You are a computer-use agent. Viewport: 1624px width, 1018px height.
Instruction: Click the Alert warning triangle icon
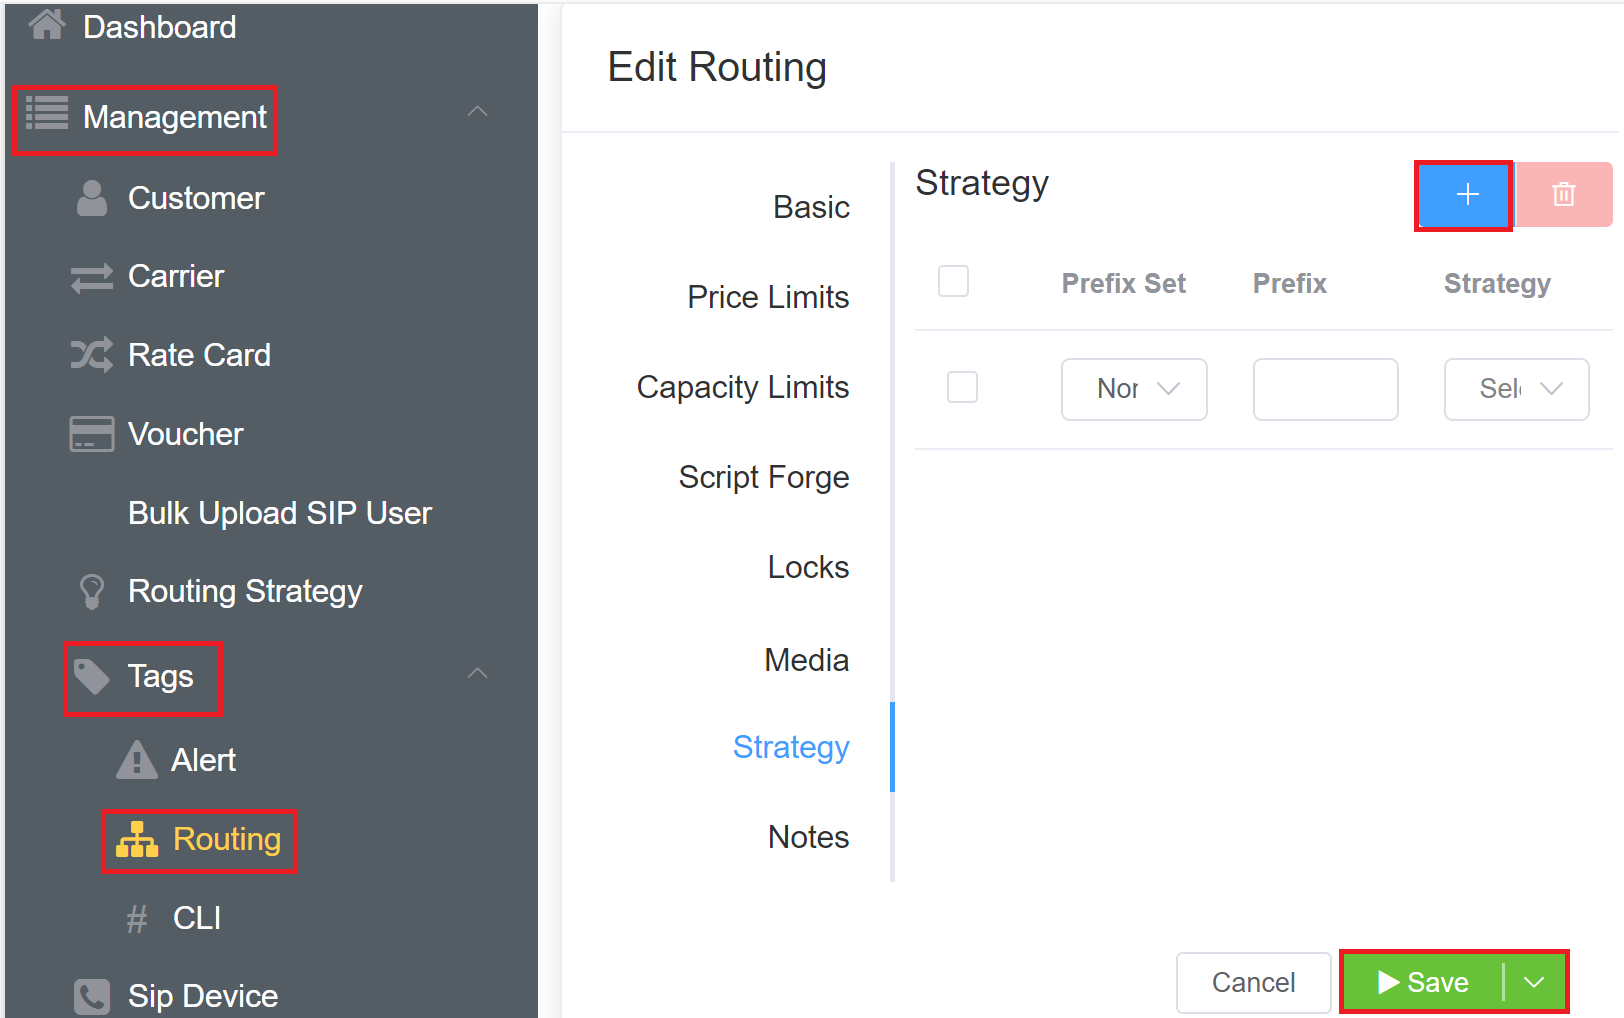point(137,760)
